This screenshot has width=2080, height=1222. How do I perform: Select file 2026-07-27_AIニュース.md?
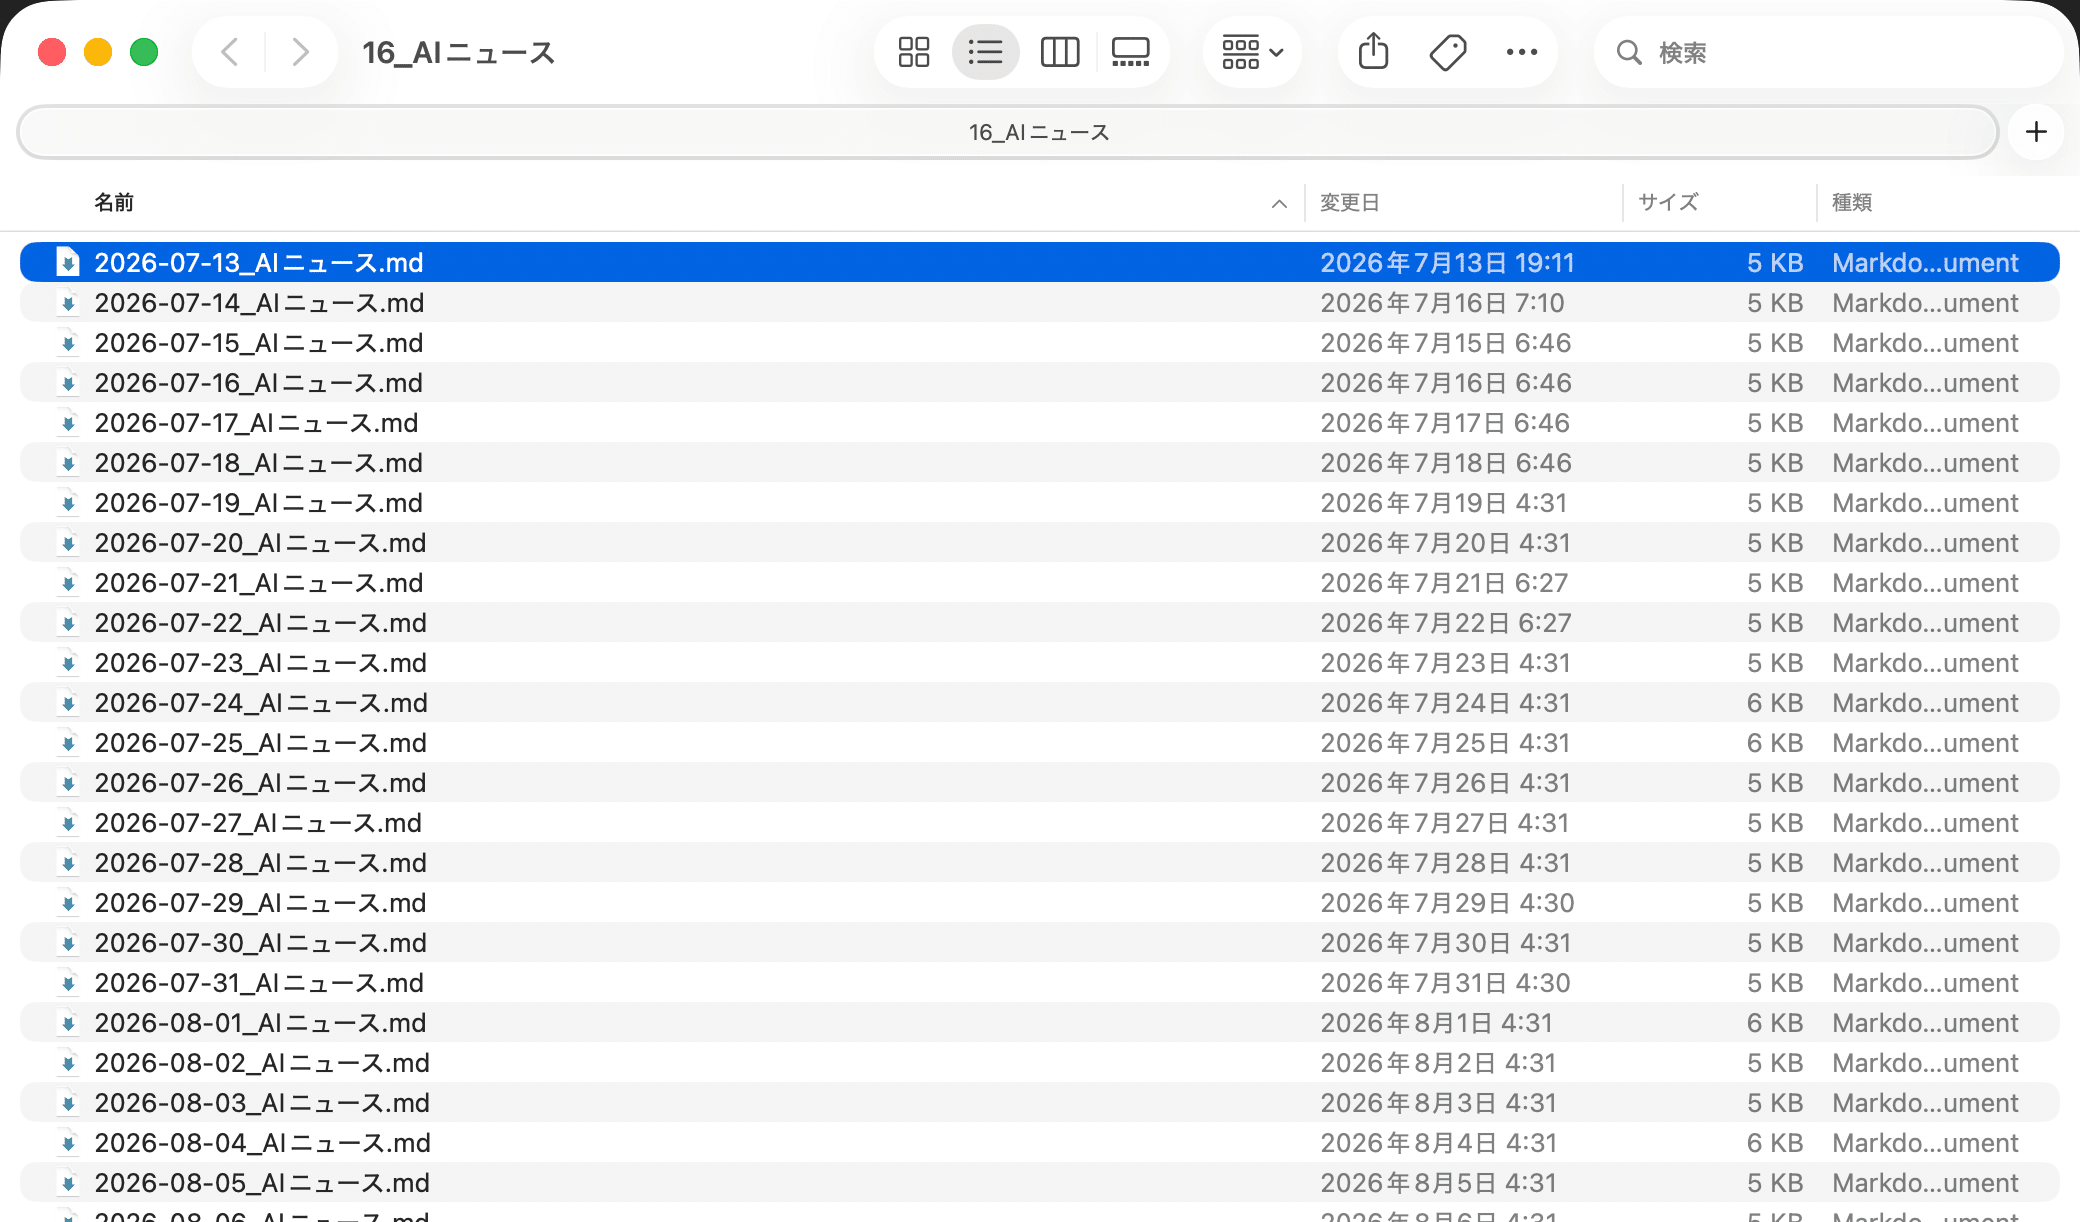[1040, 823]
